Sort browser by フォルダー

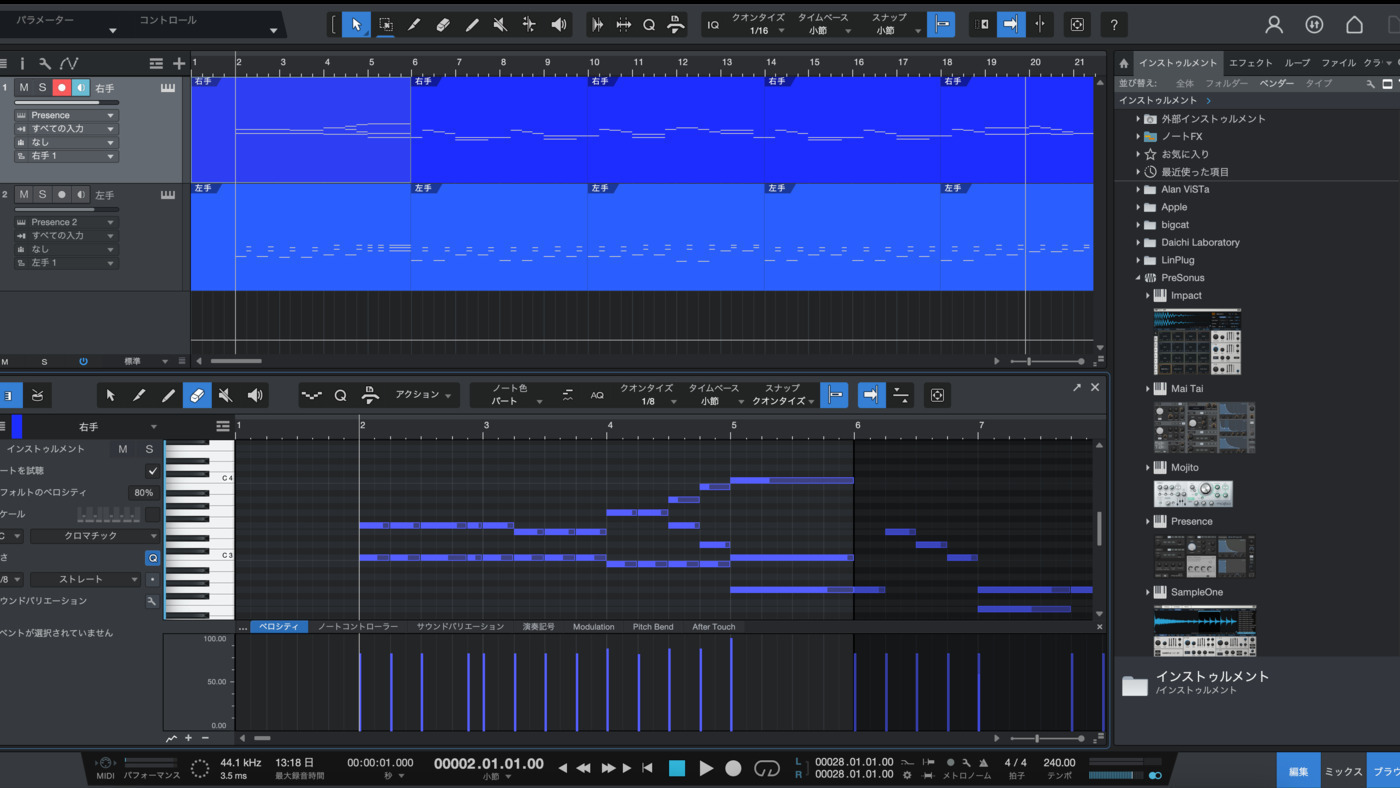(x=1226, y=83)
